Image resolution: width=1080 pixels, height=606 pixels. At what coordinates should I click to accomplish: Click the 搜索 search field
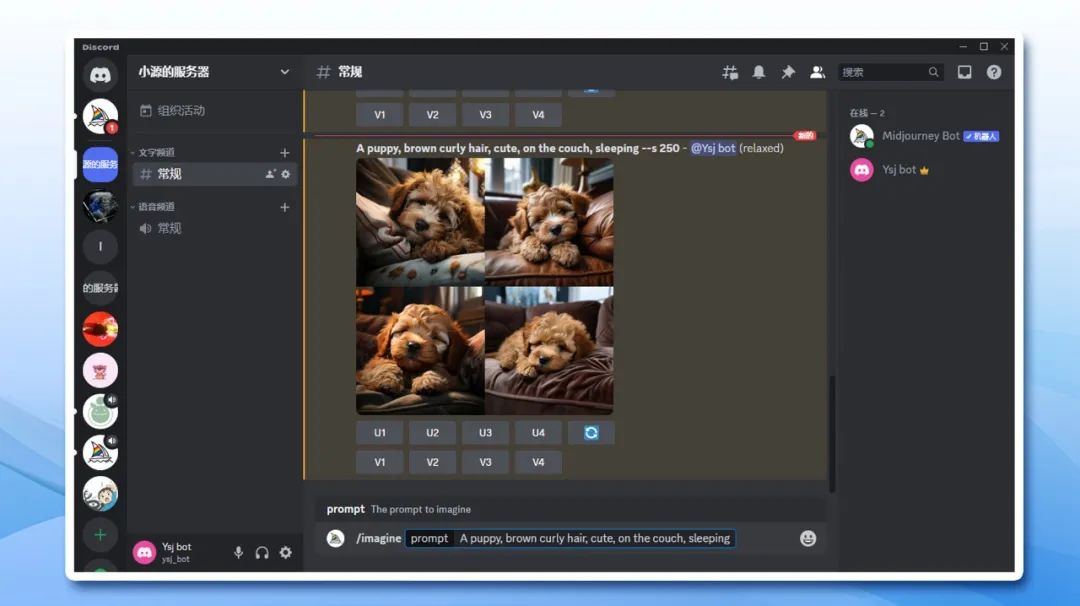coord(891,72)
